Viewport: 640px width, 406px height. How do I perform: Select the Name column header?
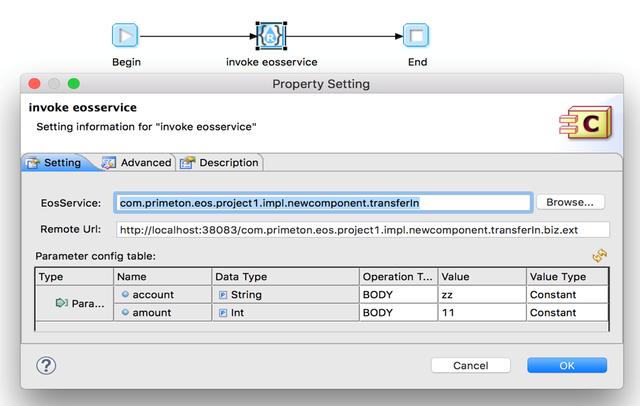(162, 277)
